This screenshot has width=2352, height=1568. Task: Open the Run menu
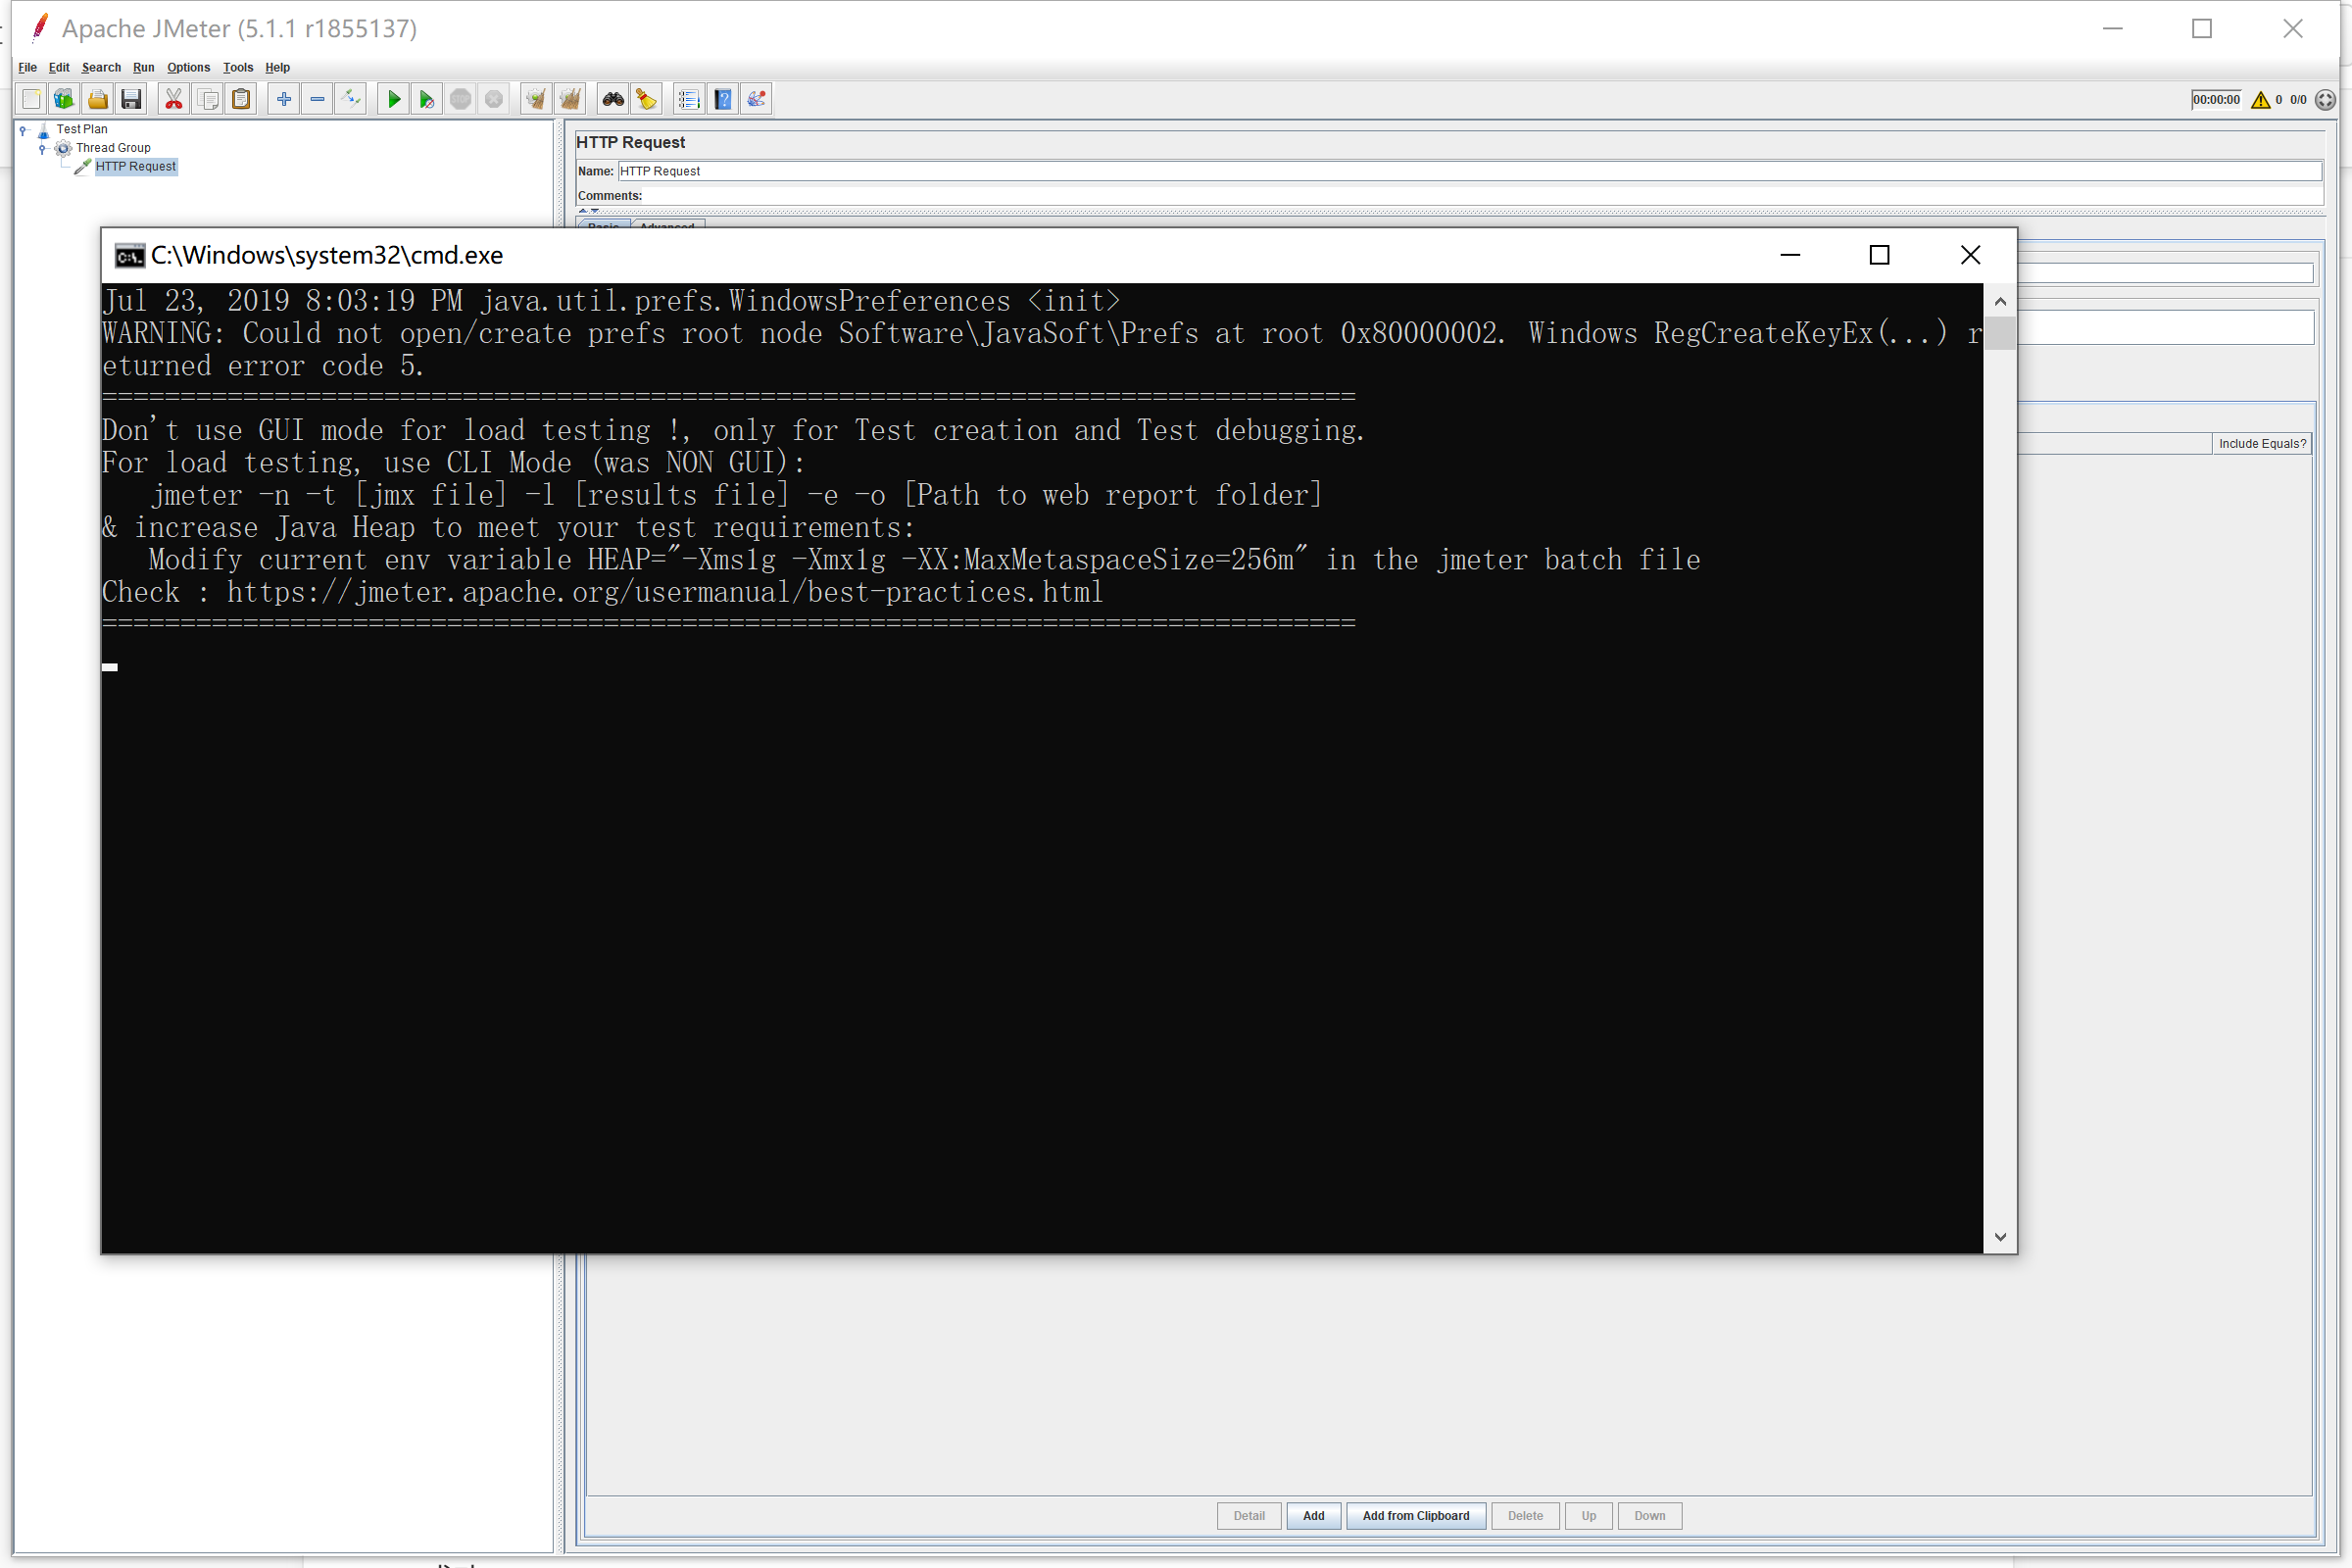coord(144,68)
